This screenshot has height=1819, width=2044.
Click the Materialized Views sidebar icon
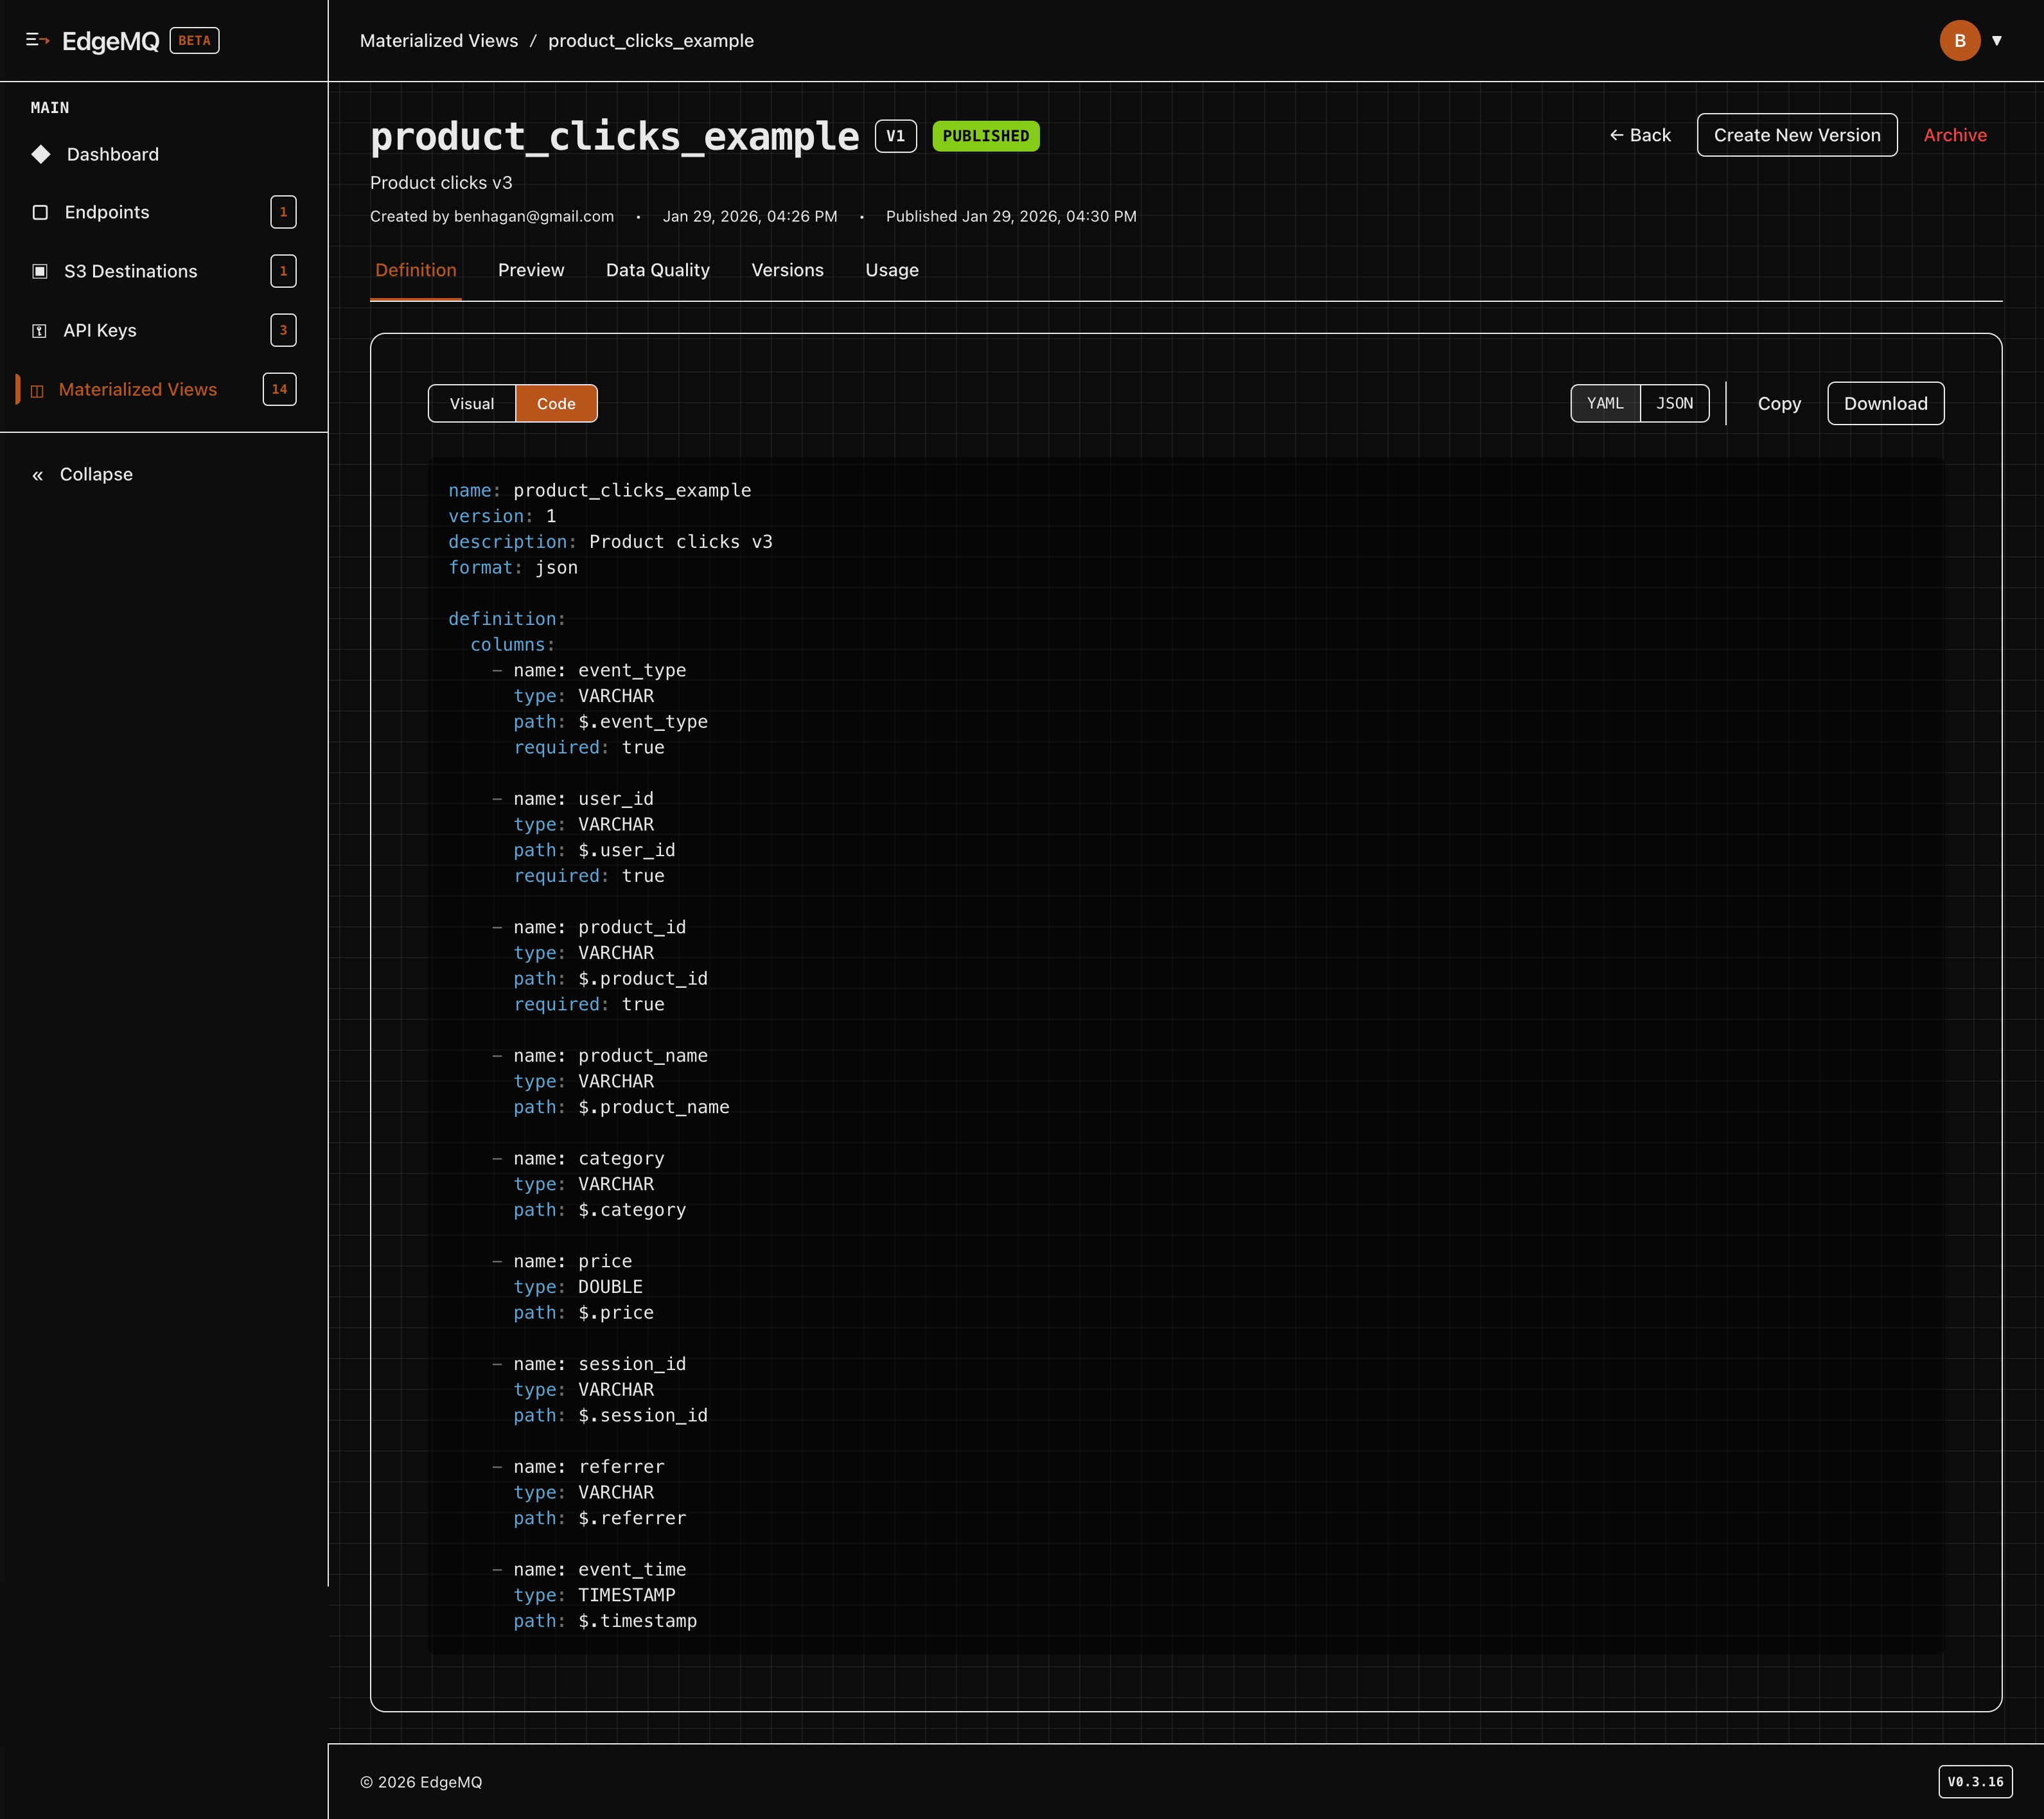click(x=37, y=390)
